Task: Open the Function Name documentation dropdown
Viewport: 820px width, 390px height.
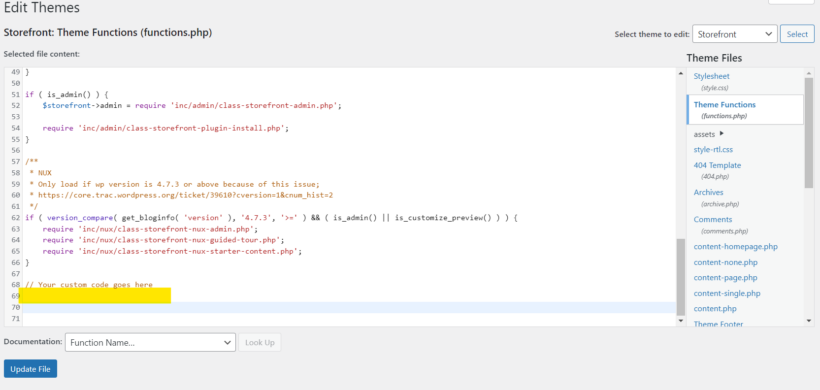Action: pos(150,342)
